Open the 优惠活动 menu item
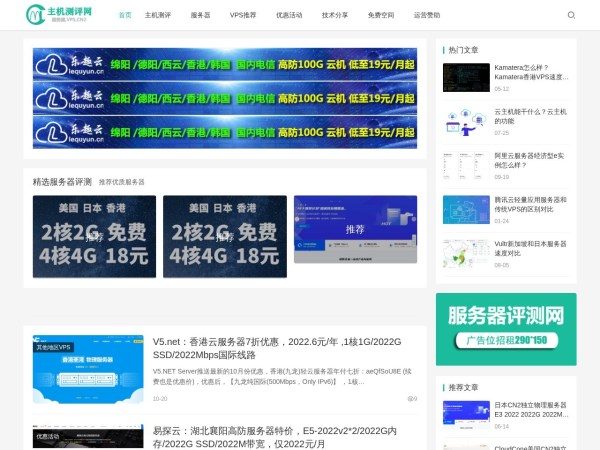Screen dimensions: 600x450 (x=289, y=15)
